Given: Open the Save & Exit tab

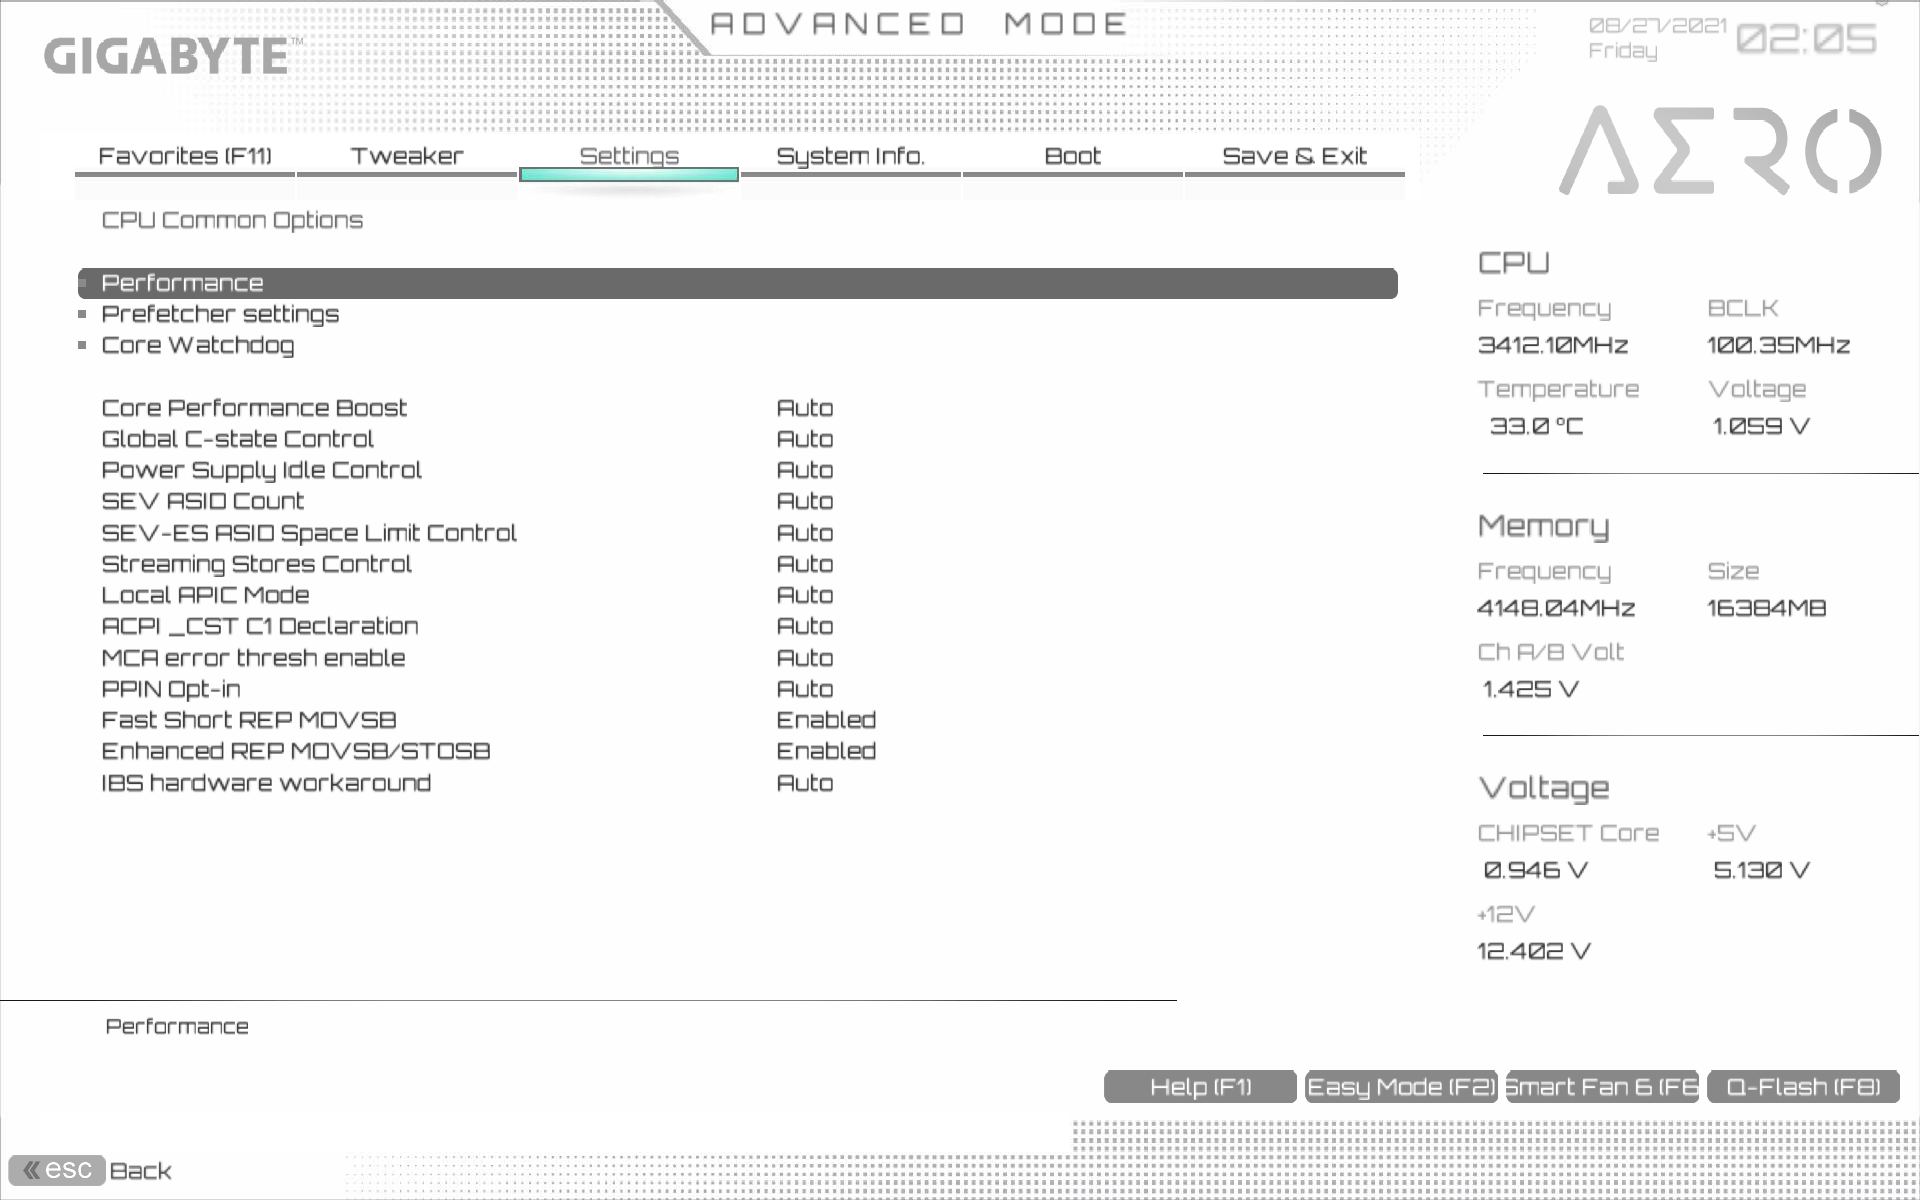Looking at the screenshot, I should (1294, 156).
